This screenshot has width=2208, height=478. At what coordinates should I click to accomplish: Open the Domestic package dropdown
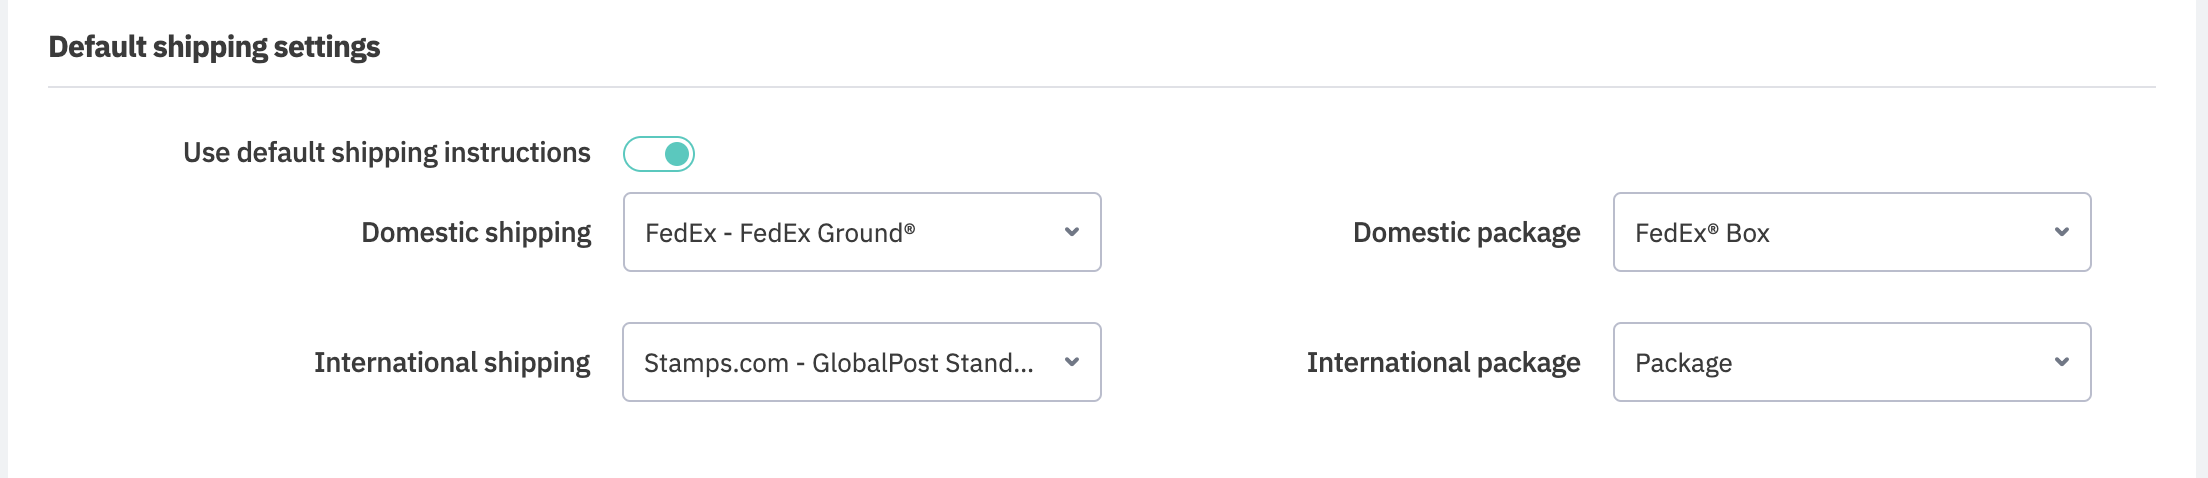pos(1851,232)
